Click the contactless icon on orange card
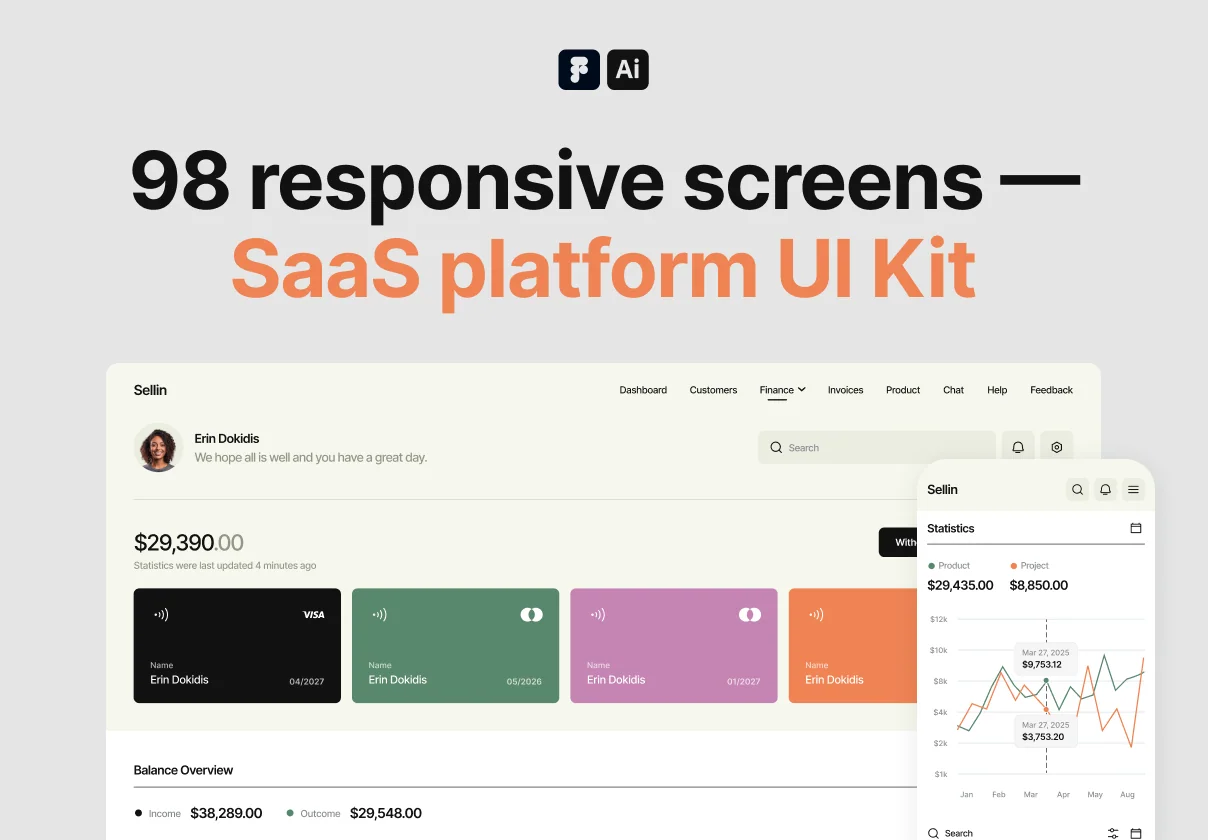This screenshot has height=840, width=1208. 816,615
